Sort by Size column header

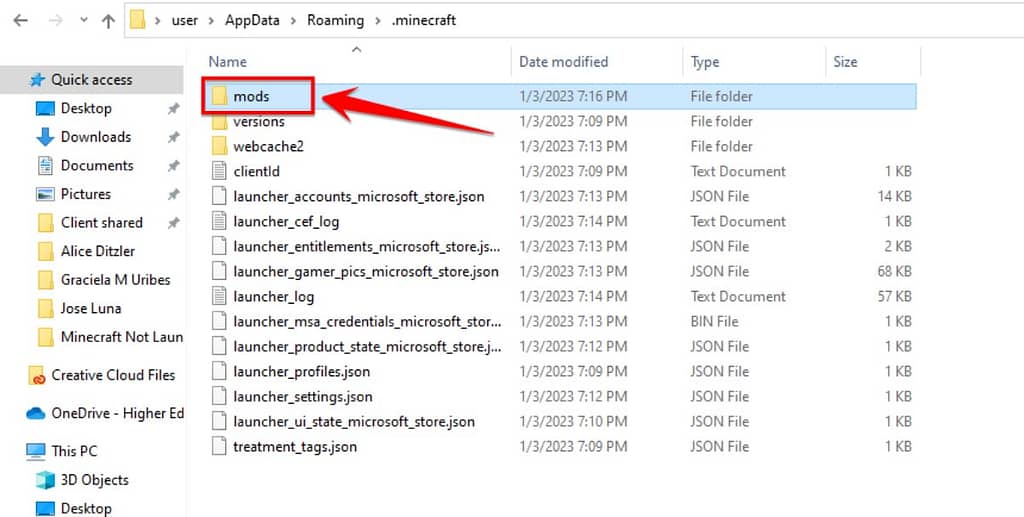pos(845,62)
